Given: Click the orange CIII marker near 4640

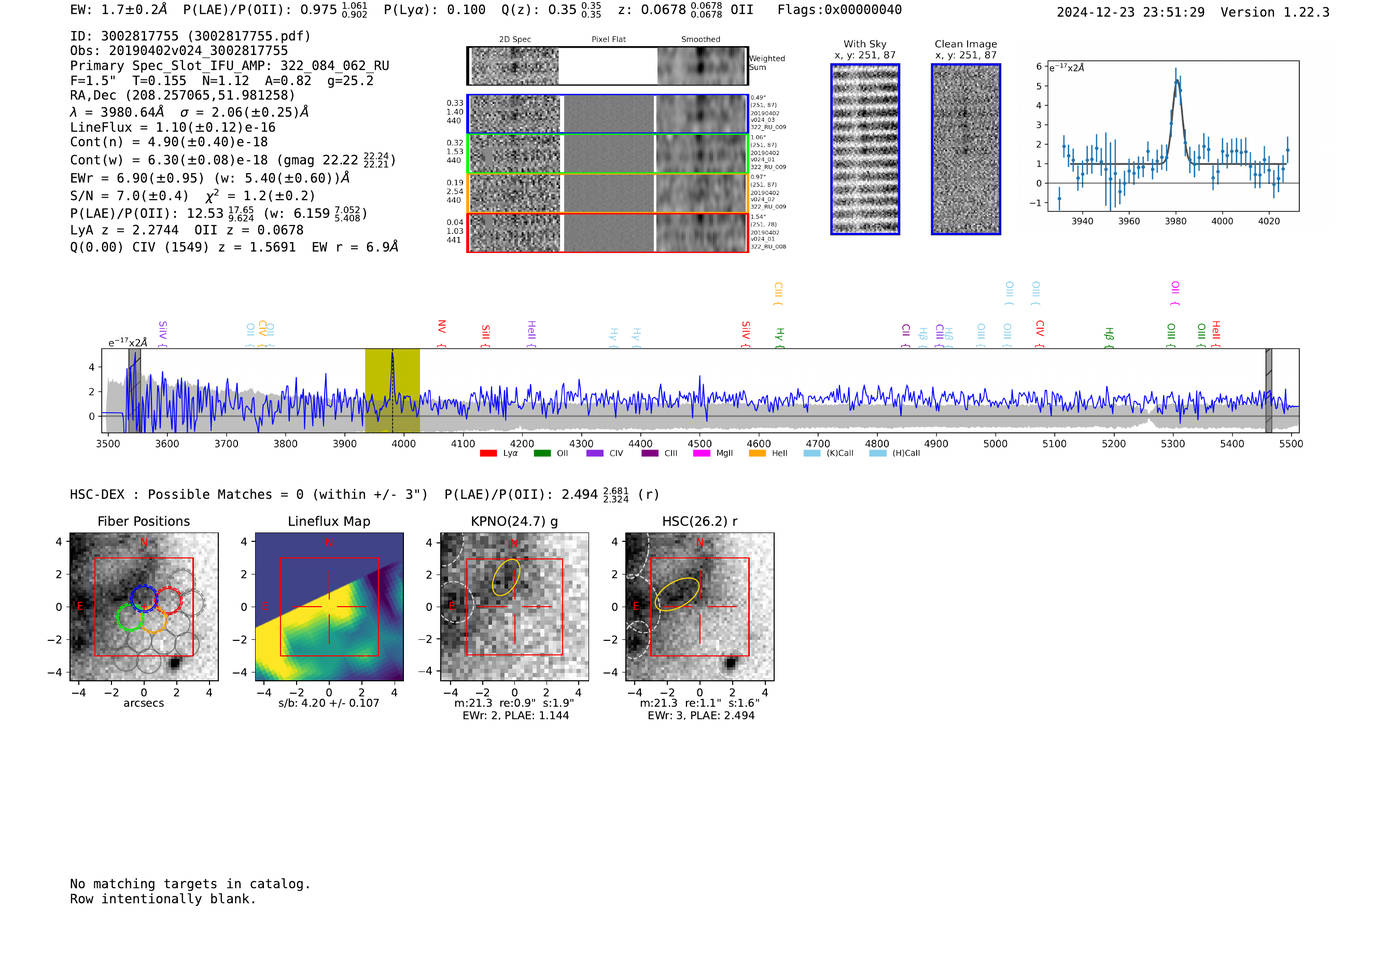Looking at the screenshot, I should coord(778,293).
